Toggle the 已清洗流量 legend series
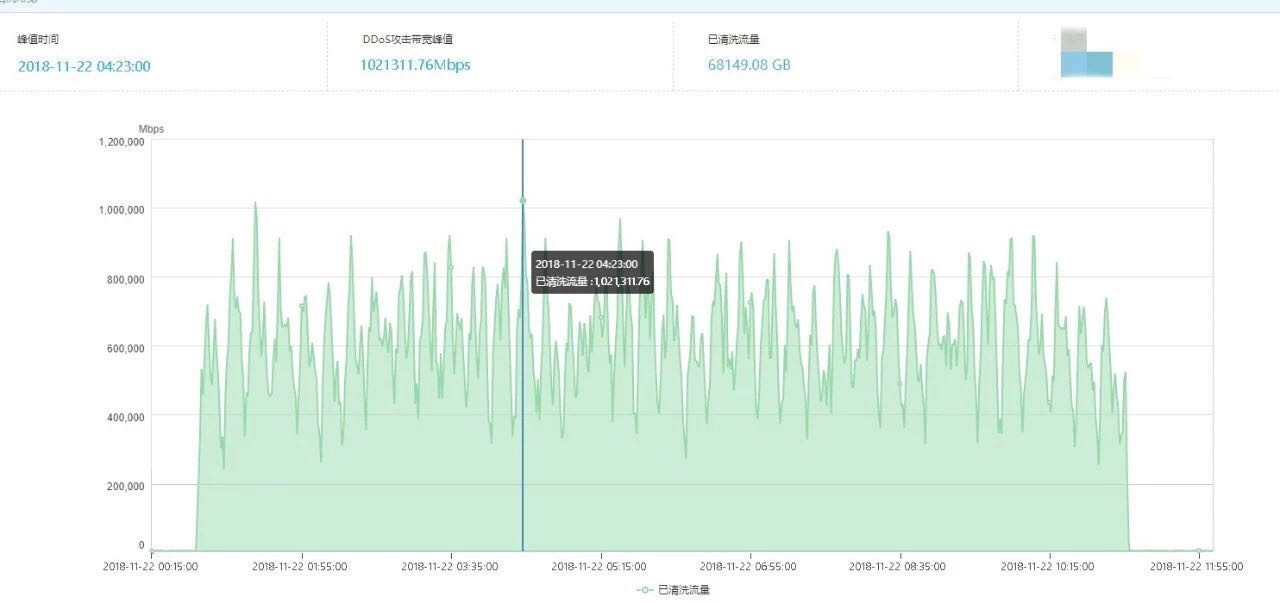The image size is (1280, 603). point(673,591)
